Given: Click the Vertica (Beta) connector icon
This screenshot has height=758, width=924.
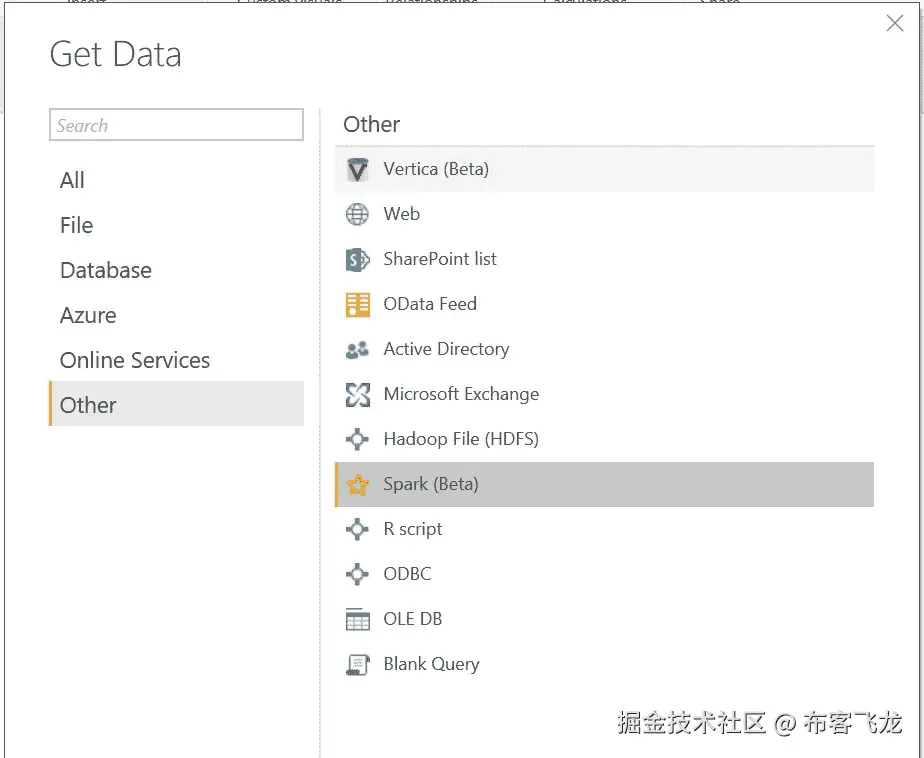Looking at the screenshot, I should pos(357,170).
